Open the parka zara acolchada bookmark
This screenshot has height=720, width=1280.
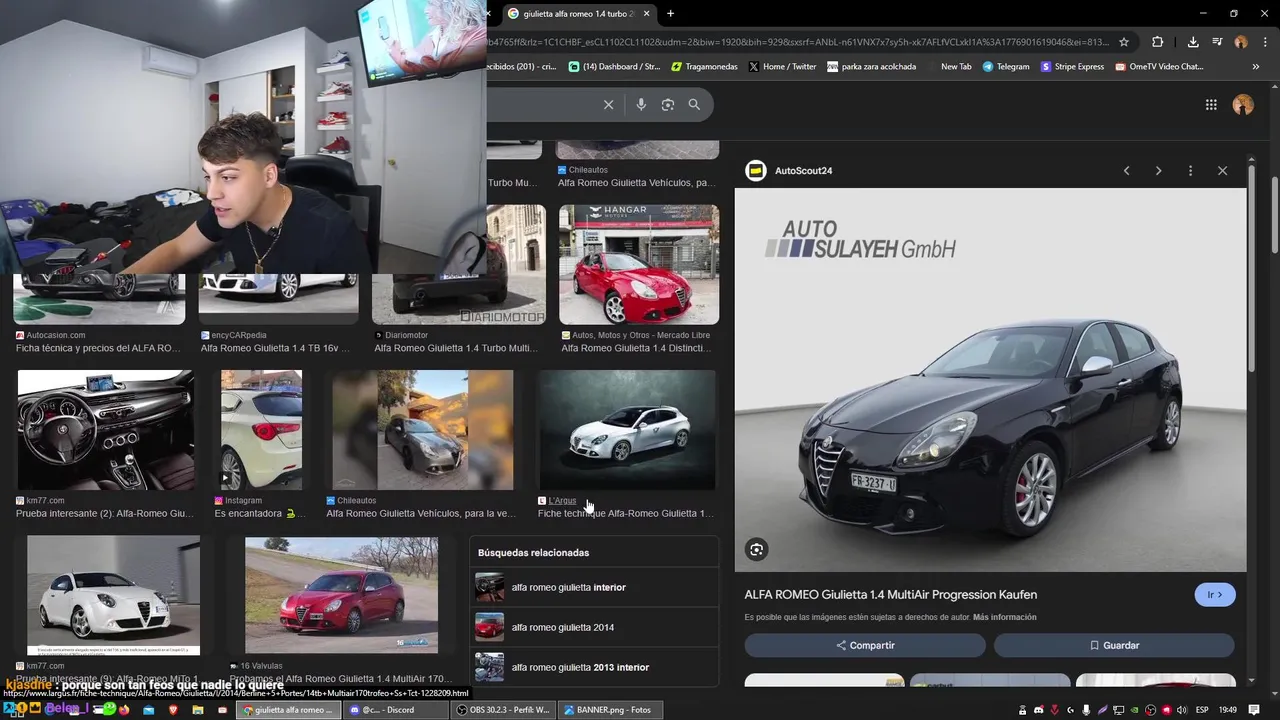871,67
